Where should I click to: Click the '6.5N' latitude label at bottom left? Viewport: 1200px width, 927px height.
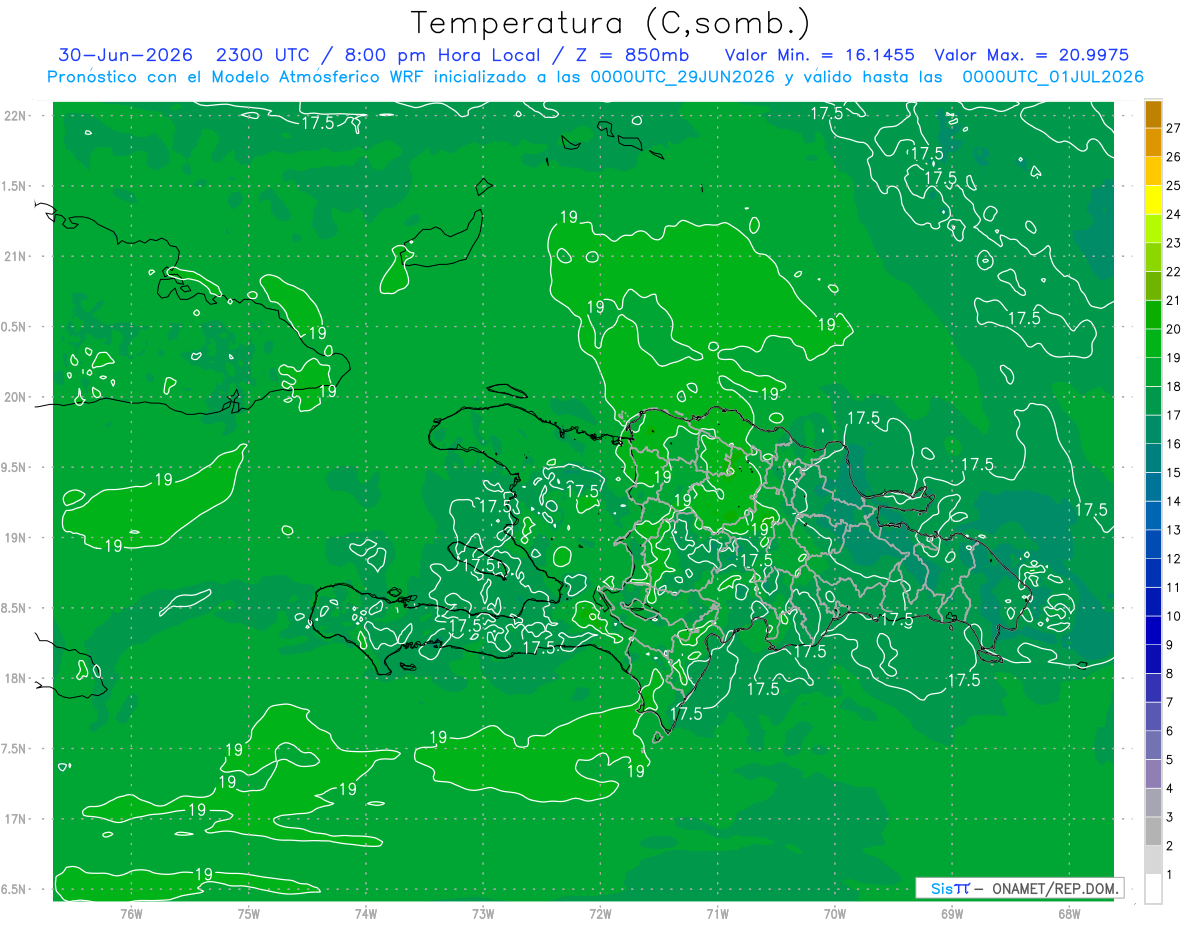(15, 890)
